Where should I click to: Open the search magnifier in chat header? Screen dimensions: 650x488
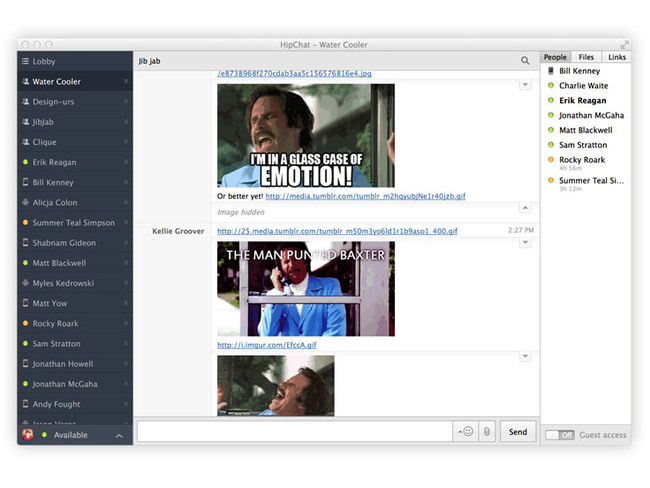coord(525,61)
